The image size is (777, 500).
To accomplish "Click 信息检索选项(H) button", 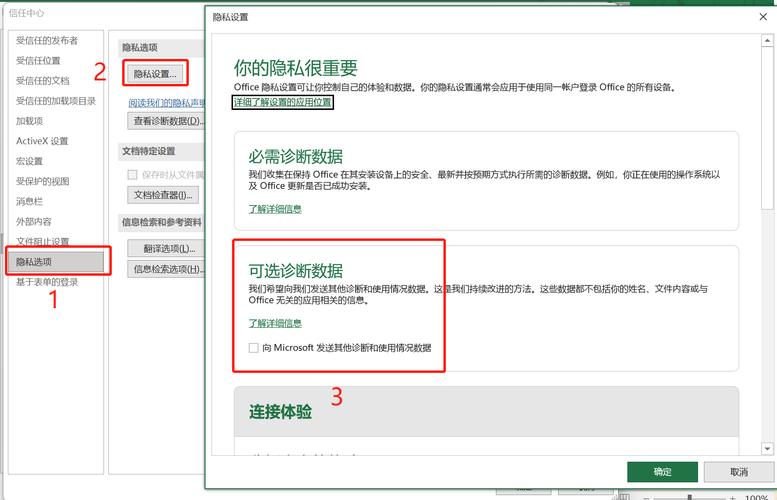I will [166, 269].
